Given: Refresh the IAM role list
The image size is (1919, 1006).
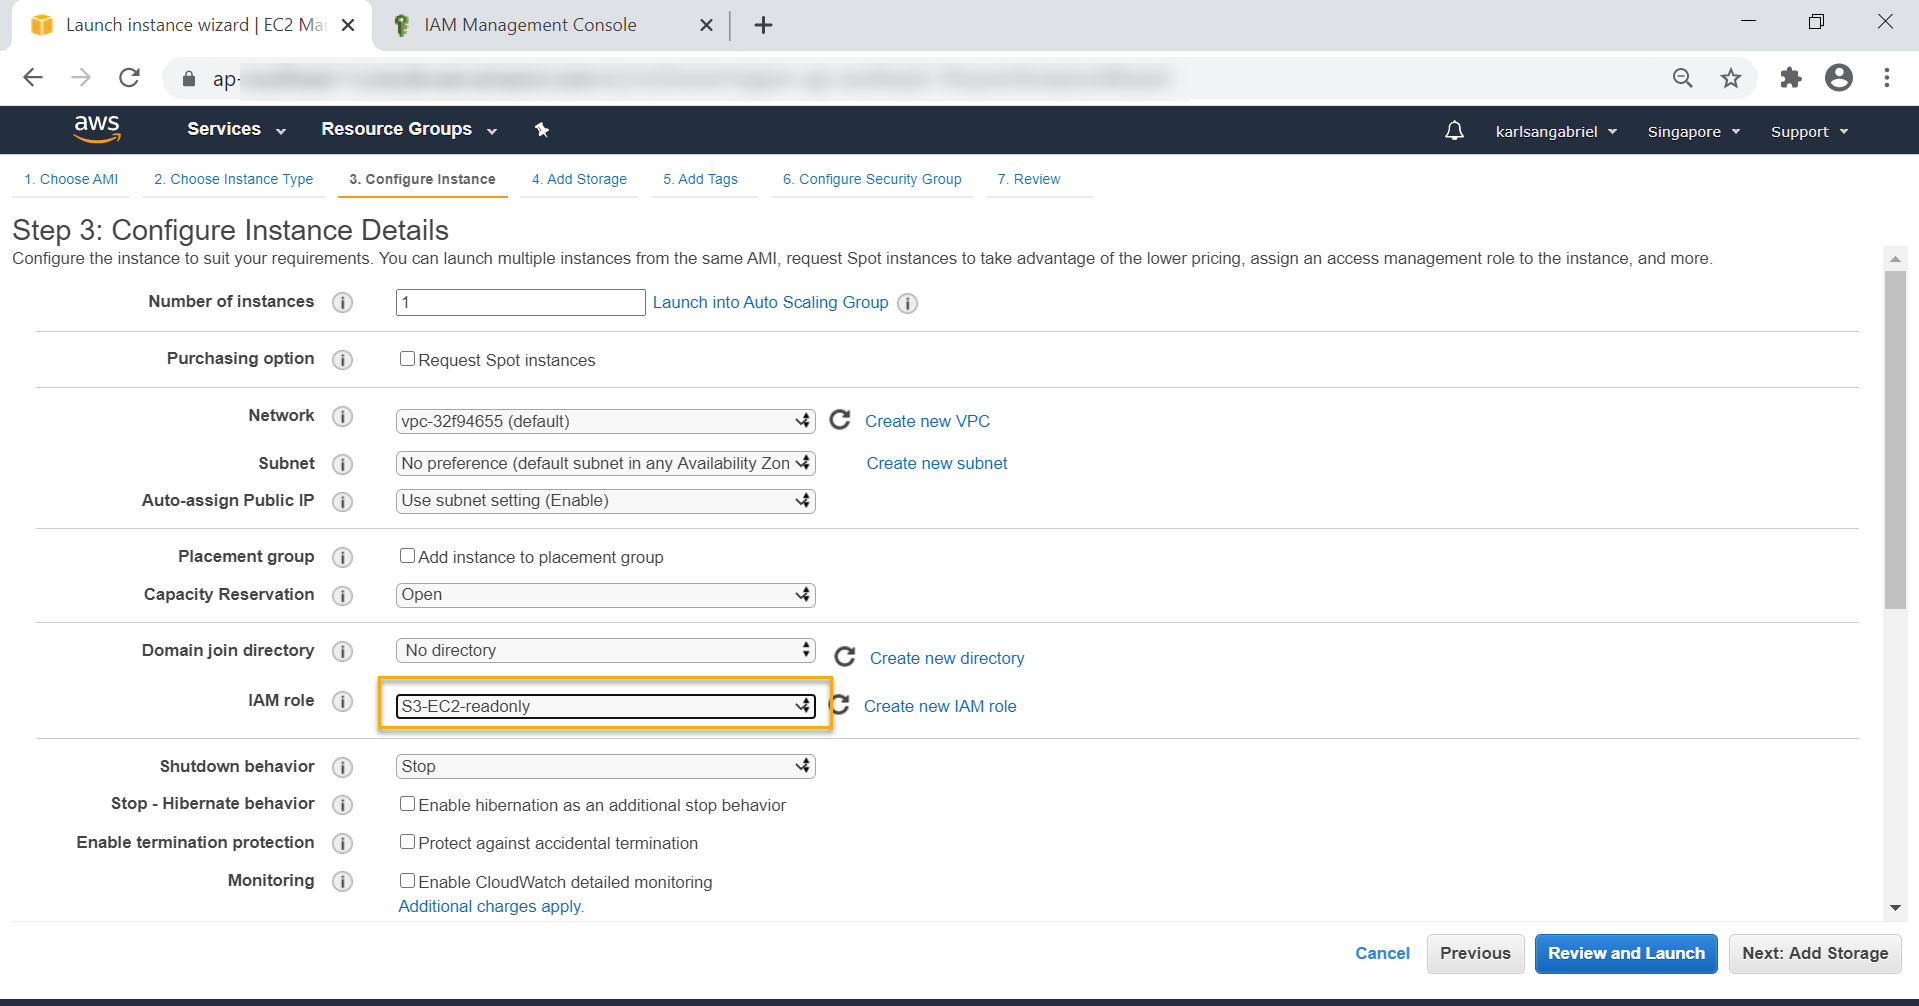Looking at the screenshot, I should click(841, 705).
